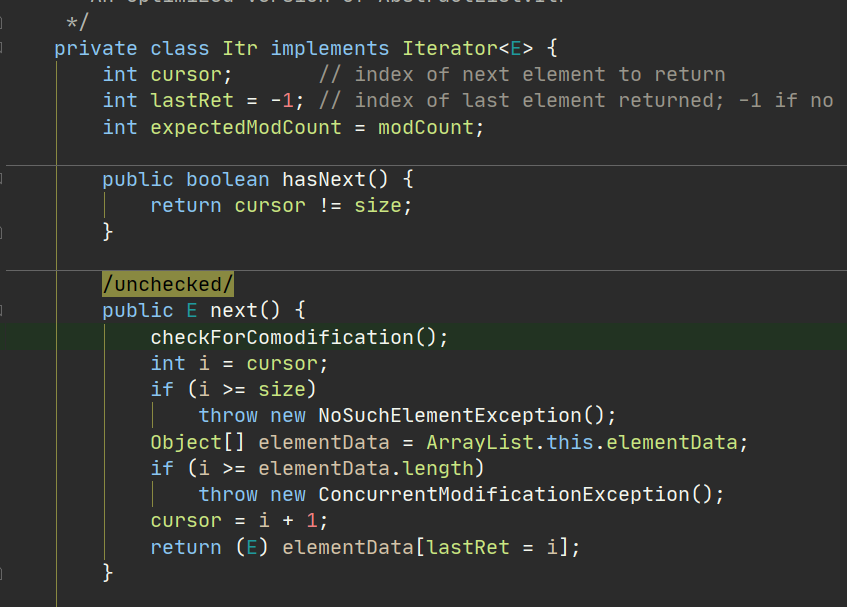Click the 'this' keyword after ArrayList

tap(569, 442)
